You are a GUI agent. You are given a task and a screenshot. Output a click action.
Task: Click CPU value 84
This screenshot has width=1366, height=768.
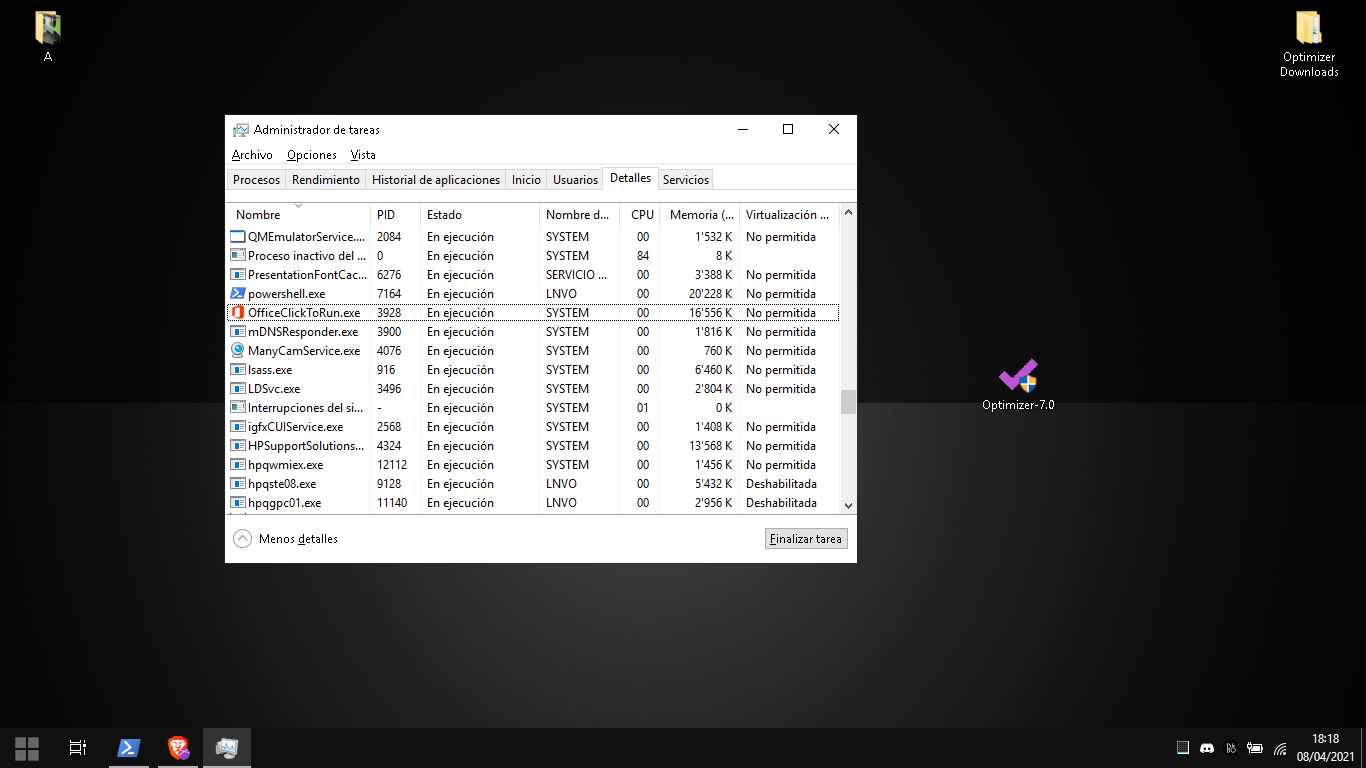pos(642,256)
